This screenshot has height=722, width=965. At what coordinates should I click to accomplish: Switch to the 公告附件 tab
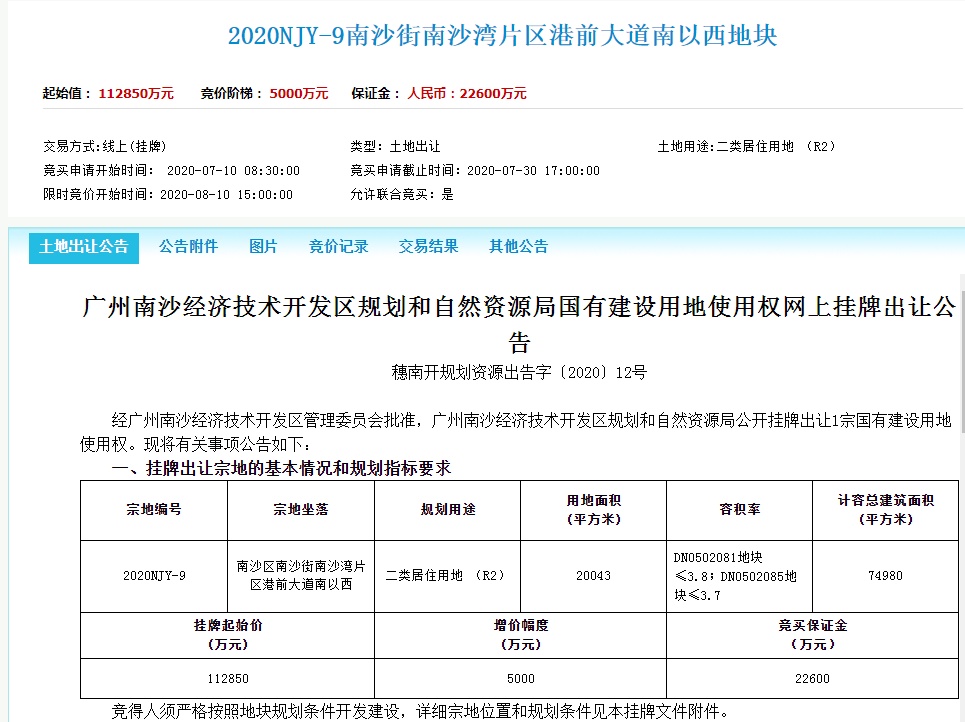tap(189, 246)
